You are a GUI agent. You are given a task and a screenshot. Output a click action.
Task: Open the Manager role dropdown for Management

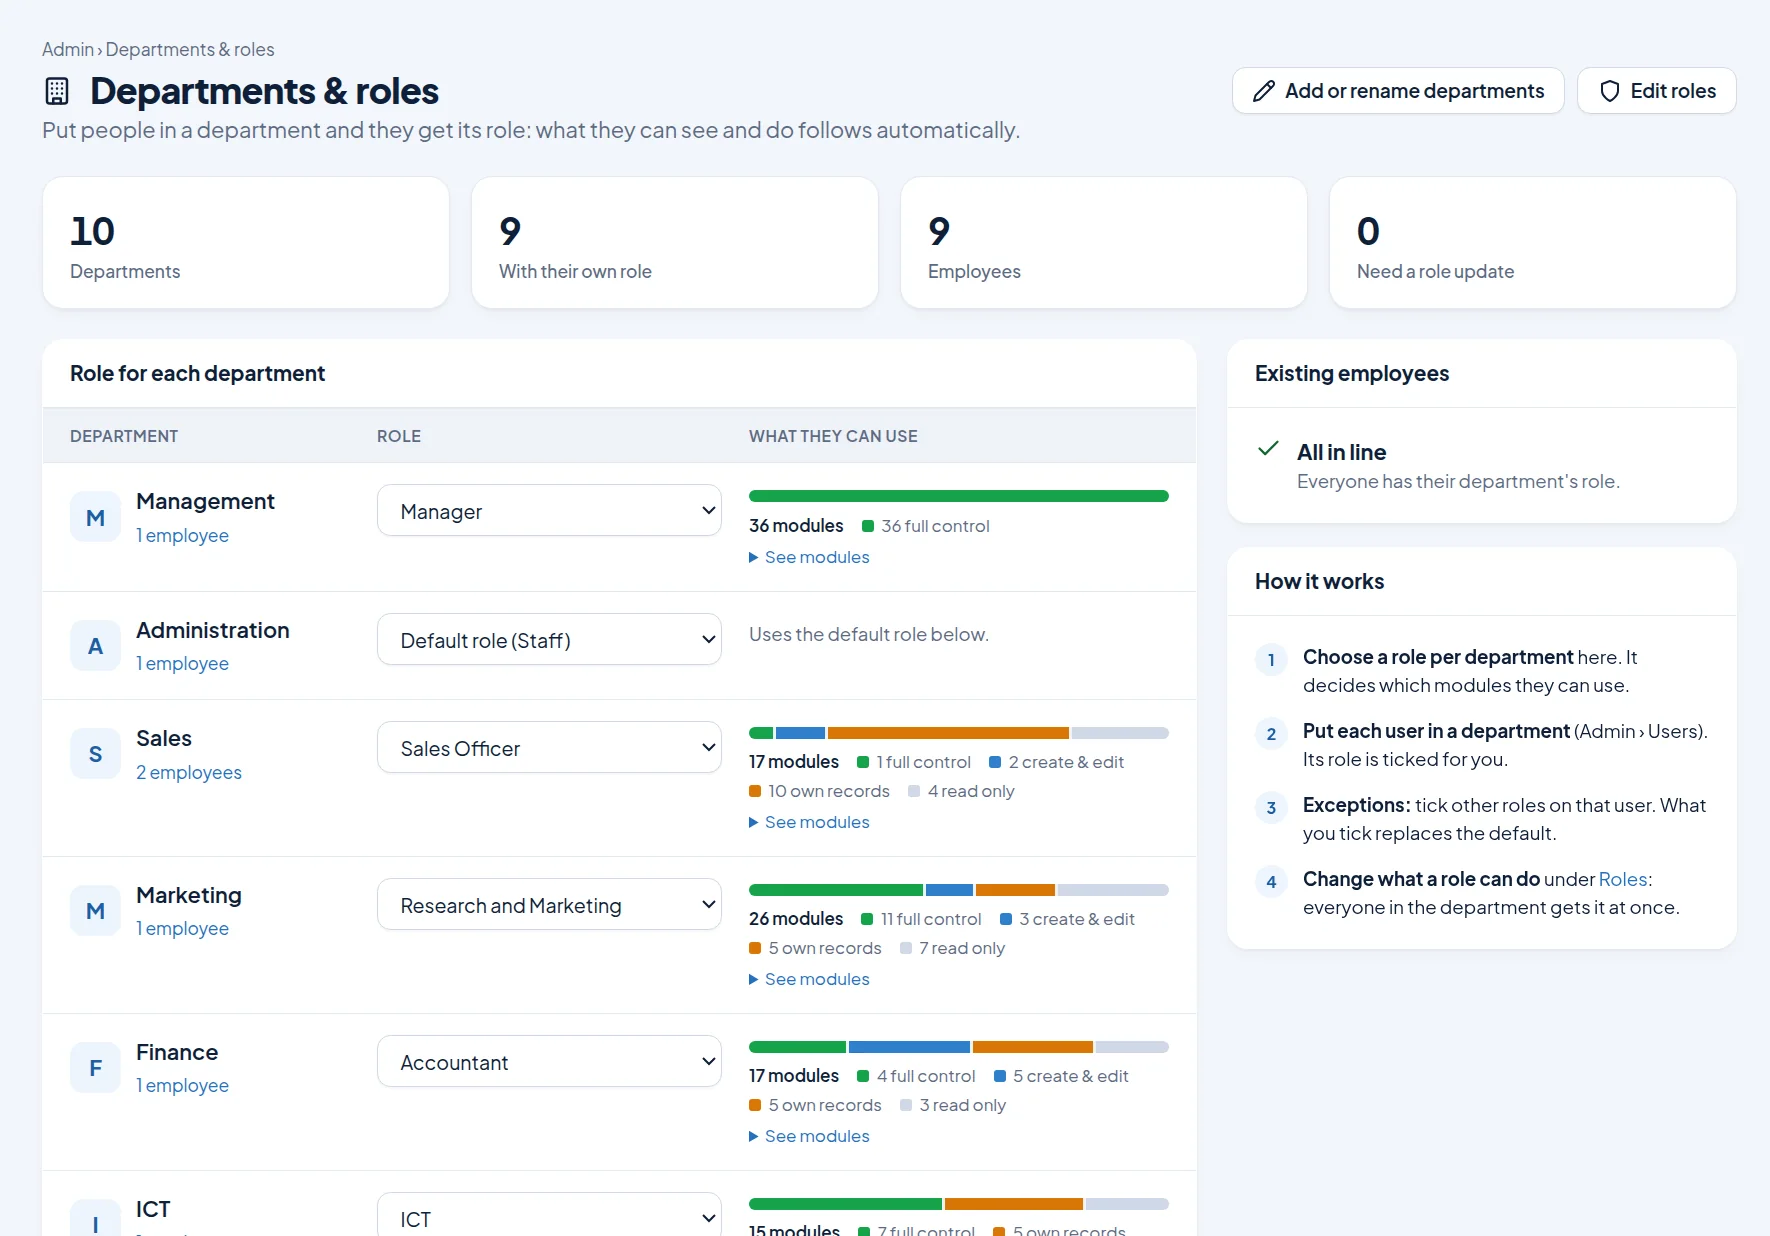(549, 511)
